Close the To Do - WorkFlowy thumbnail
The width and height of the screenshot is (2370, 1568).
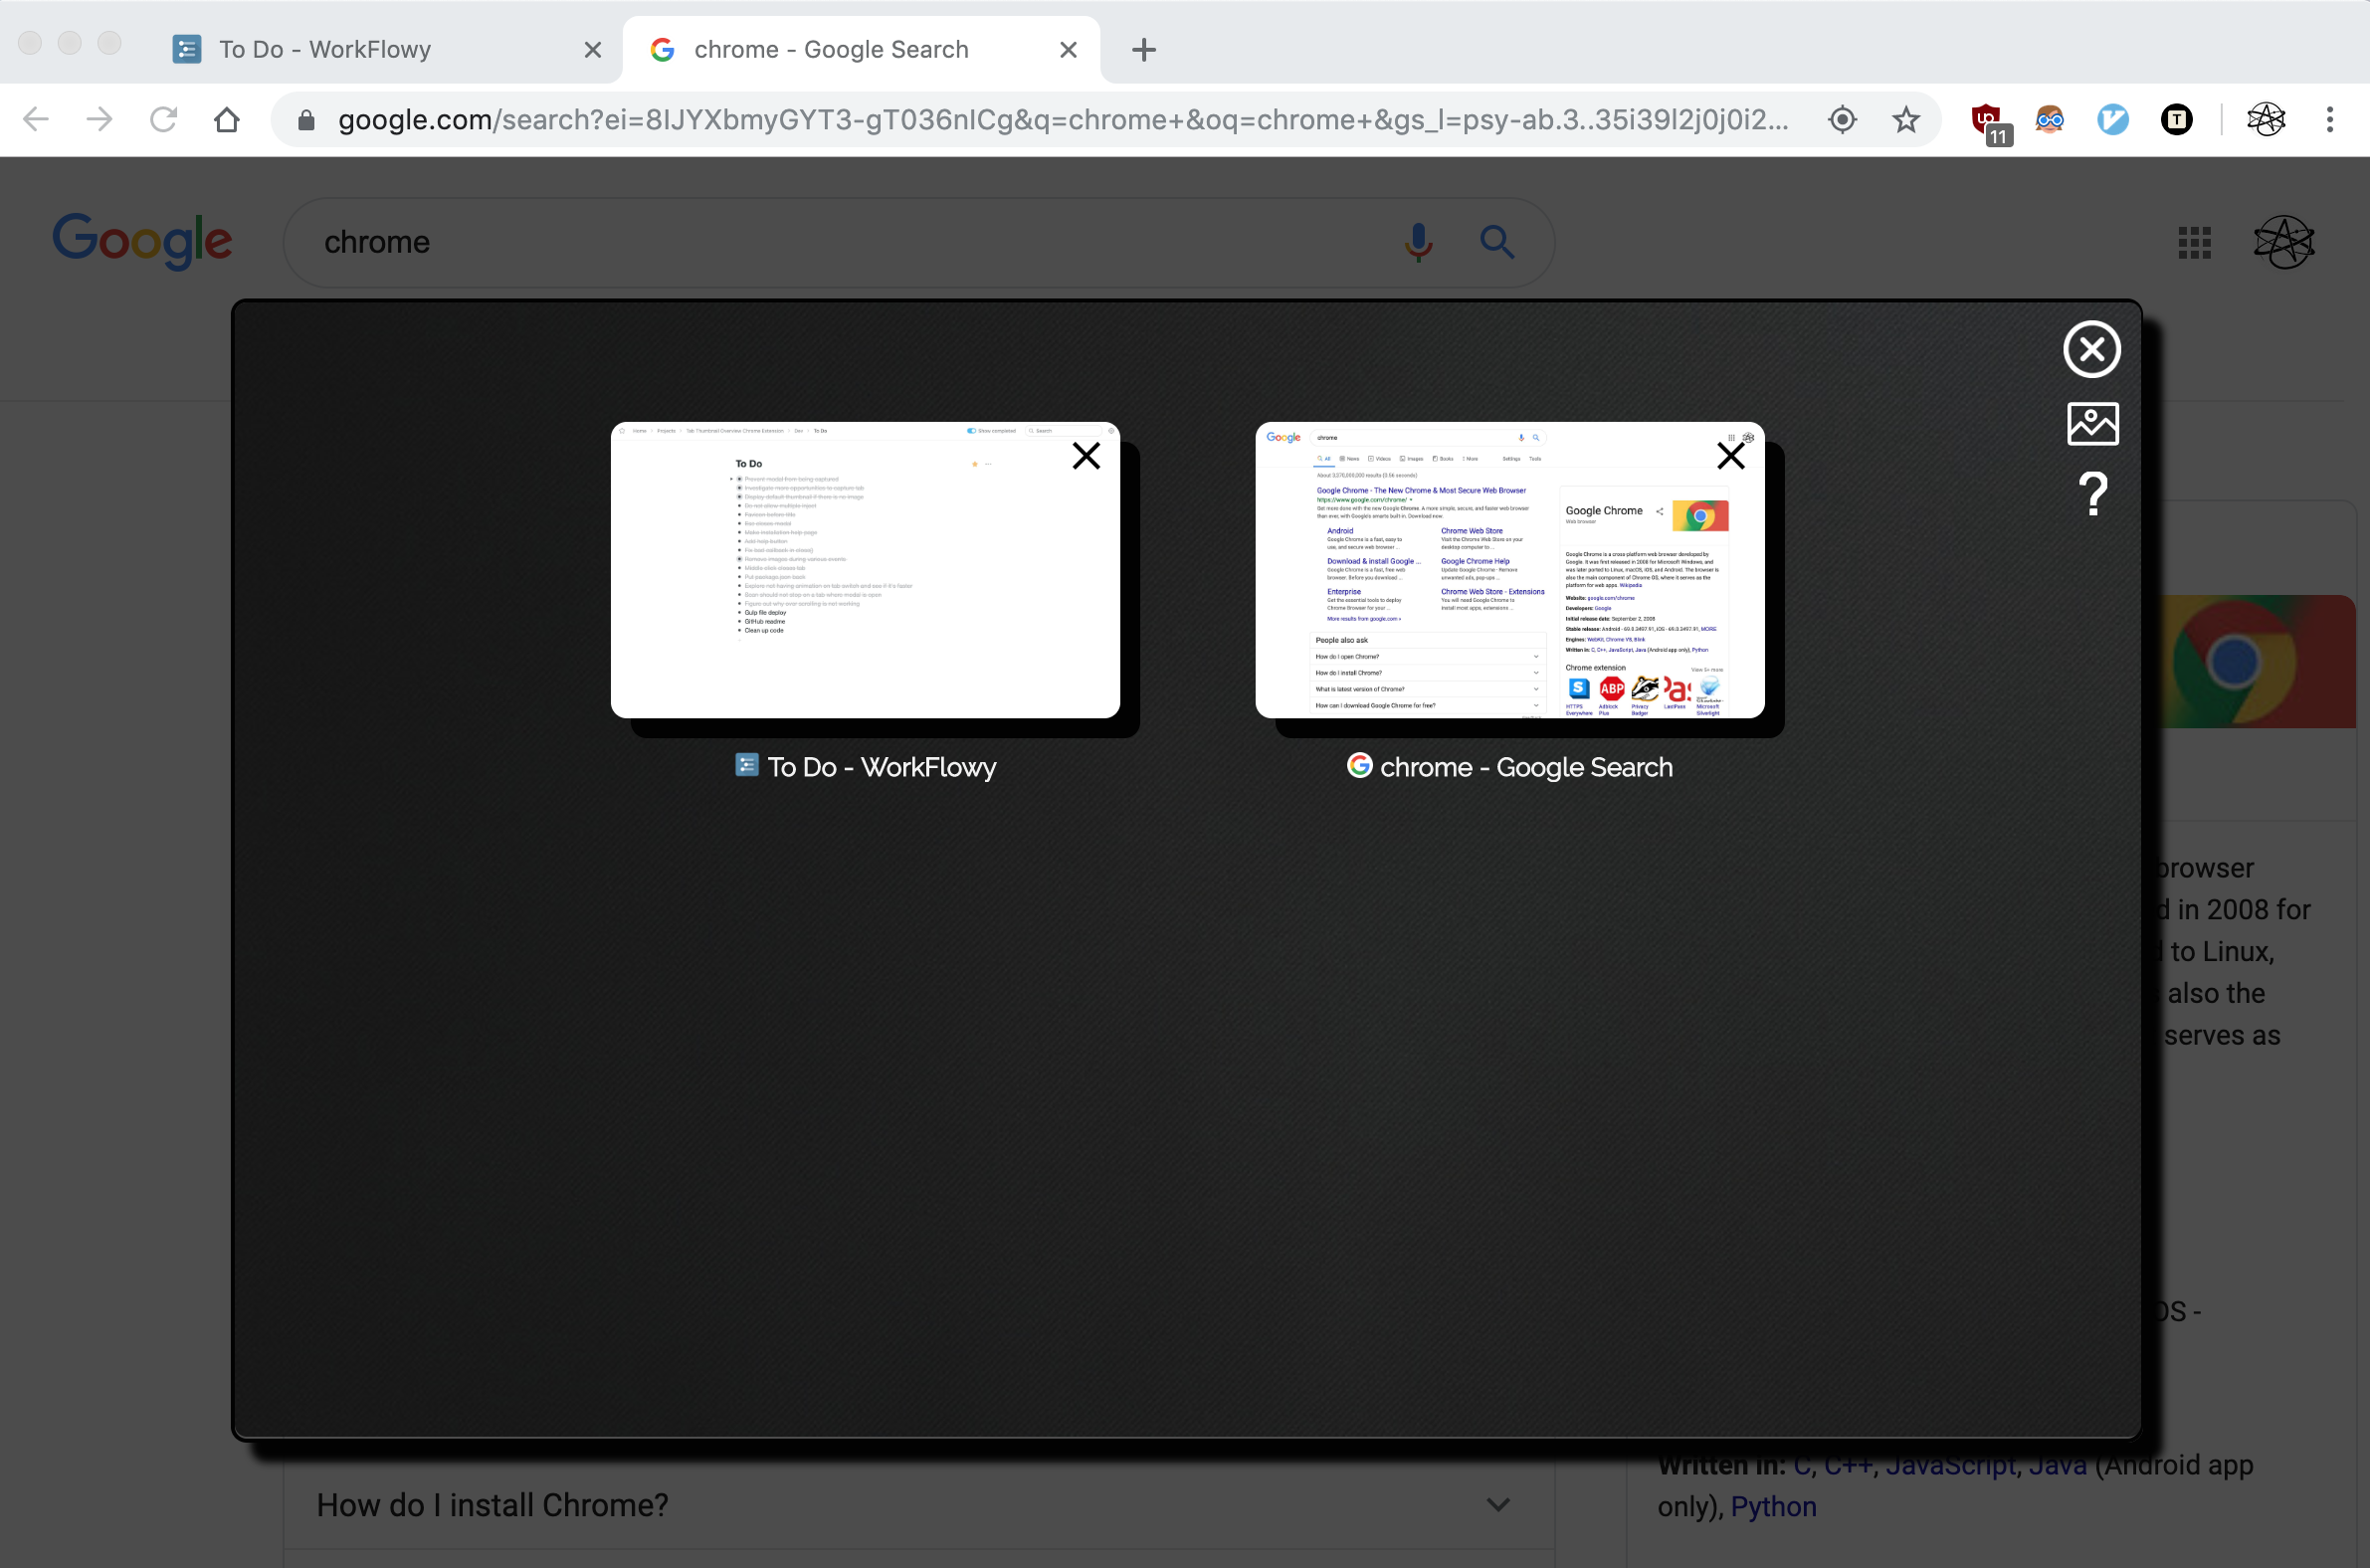(1086, 456)
